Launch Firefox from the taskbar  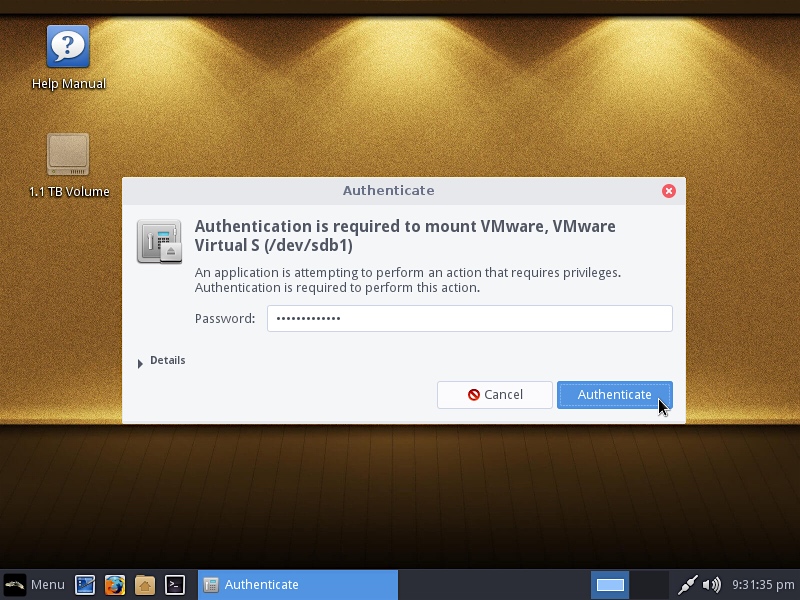tap(115, 585)
